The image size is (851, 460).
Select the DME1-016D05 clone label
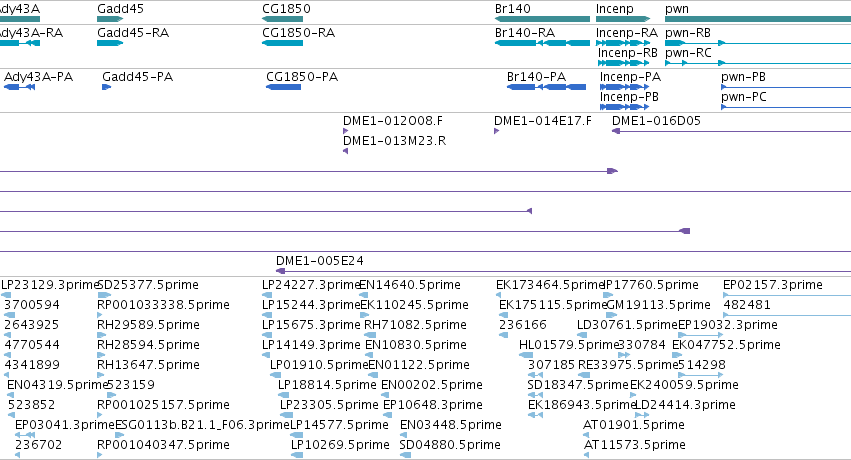click(x=656, y=120)
